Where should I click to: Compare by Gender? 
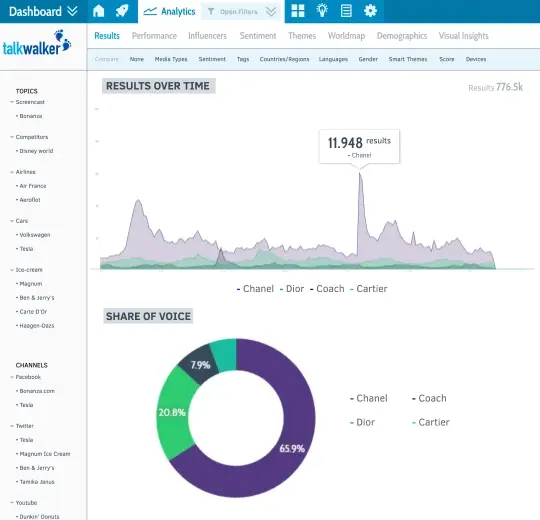pyautogui.click(x=368, y=59)
